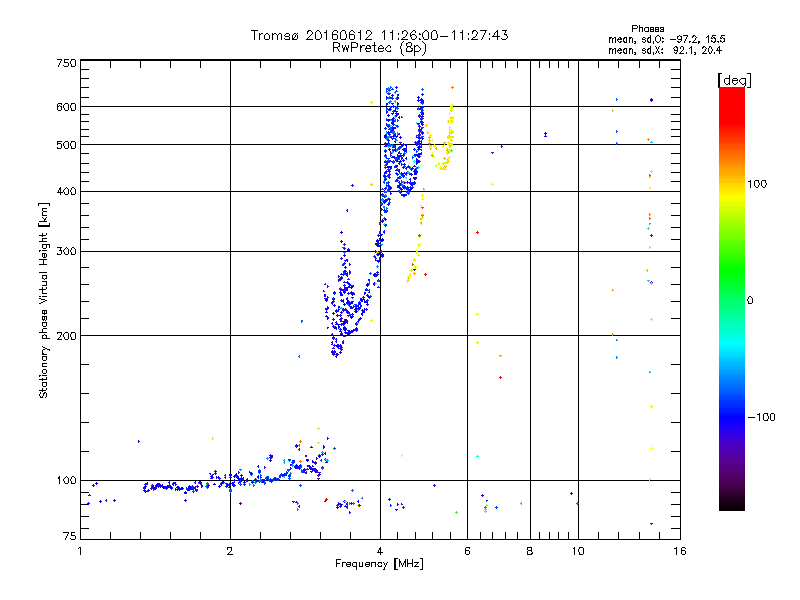Click the y-axis '100' tick label
The height and width of the screenshot is (600, 800).
pos(66,480)
